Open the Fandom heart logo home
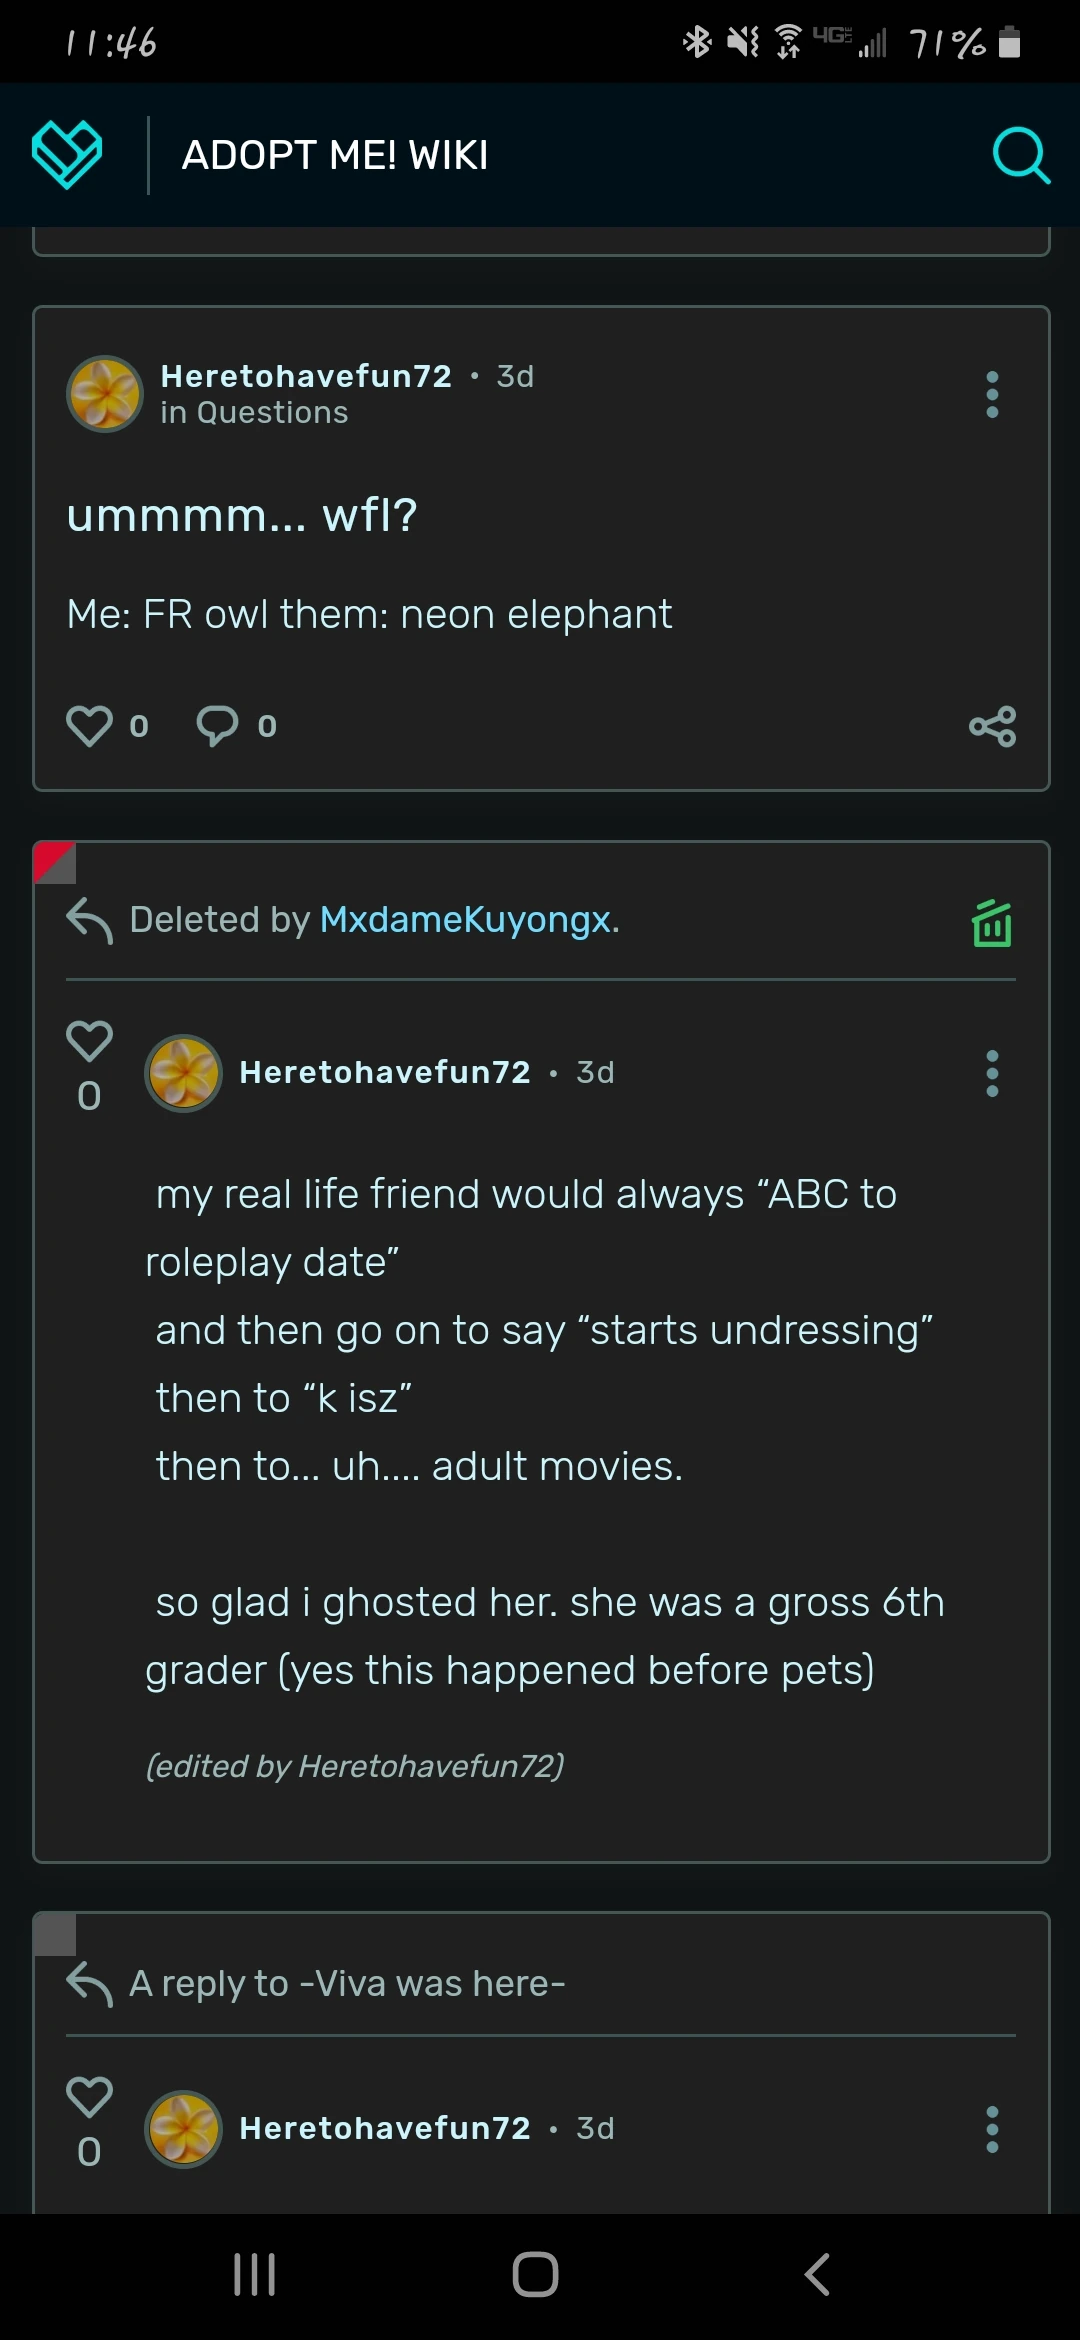 [67, 155]
